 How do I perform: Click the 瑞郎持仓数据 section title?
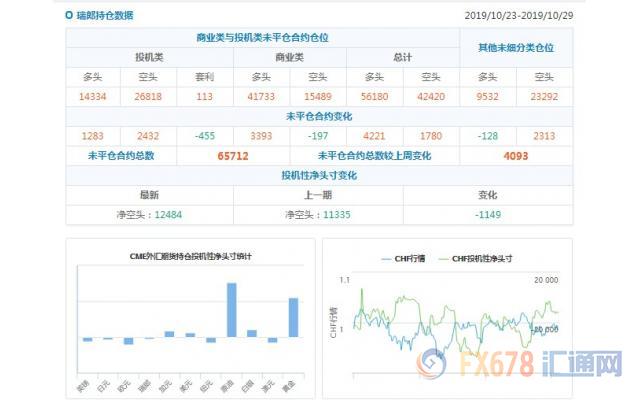(x=105, y=16)
